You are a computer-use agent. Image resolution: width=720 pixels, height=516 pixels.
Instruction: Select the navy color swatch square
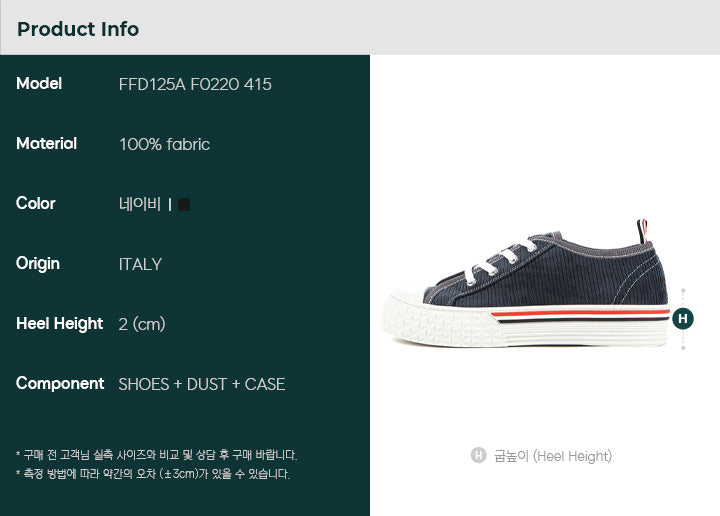tap(184, 204)
